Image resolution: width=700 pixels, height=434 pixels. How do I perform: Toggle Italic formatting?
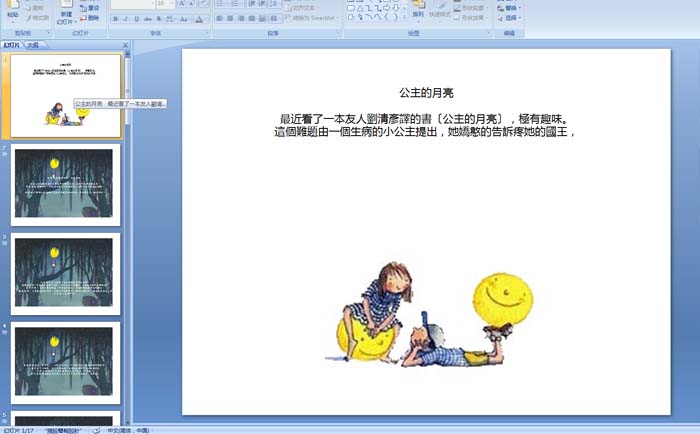point(126,19)
